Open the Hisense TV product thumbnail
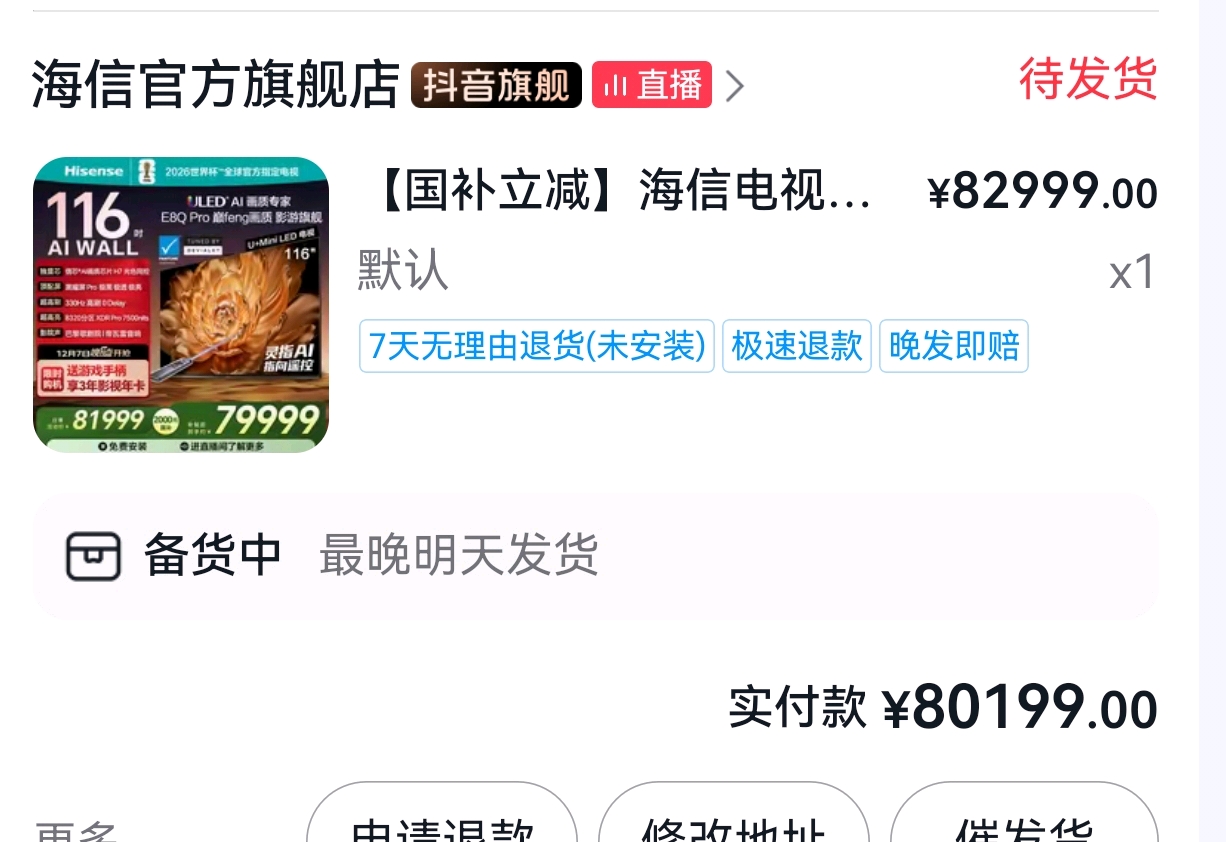The height and width of the screenshot is (842, 1226). click(181, 305)
